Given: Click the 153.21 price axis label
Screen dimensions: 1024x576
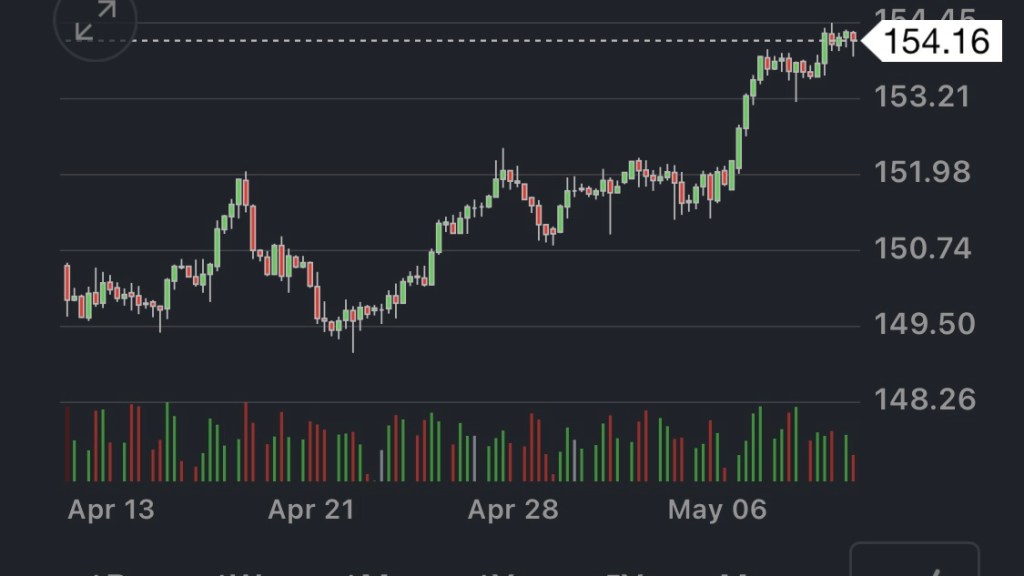Looking at the screenshot, I should [922, 97].
